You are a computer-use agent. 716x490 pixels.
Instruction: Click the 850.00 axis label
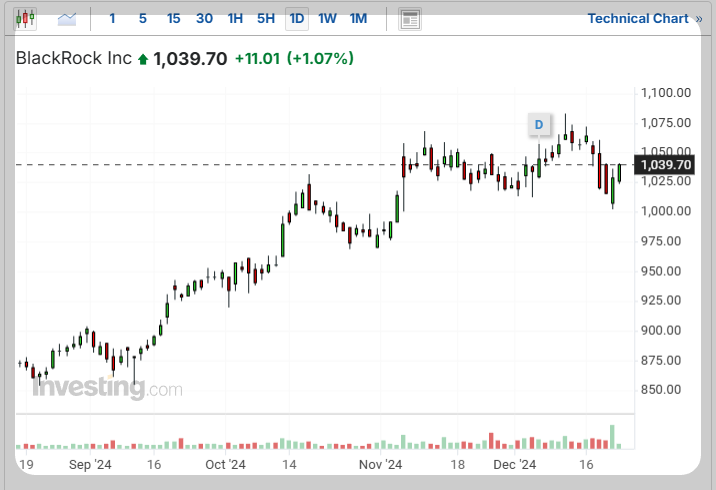tap(661, 390)
